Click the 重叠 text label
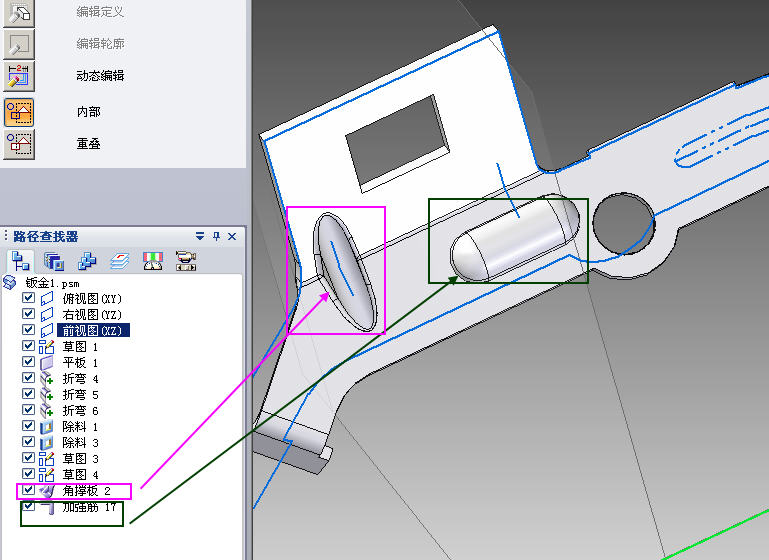Screen dimensions: 769x560 88,144
